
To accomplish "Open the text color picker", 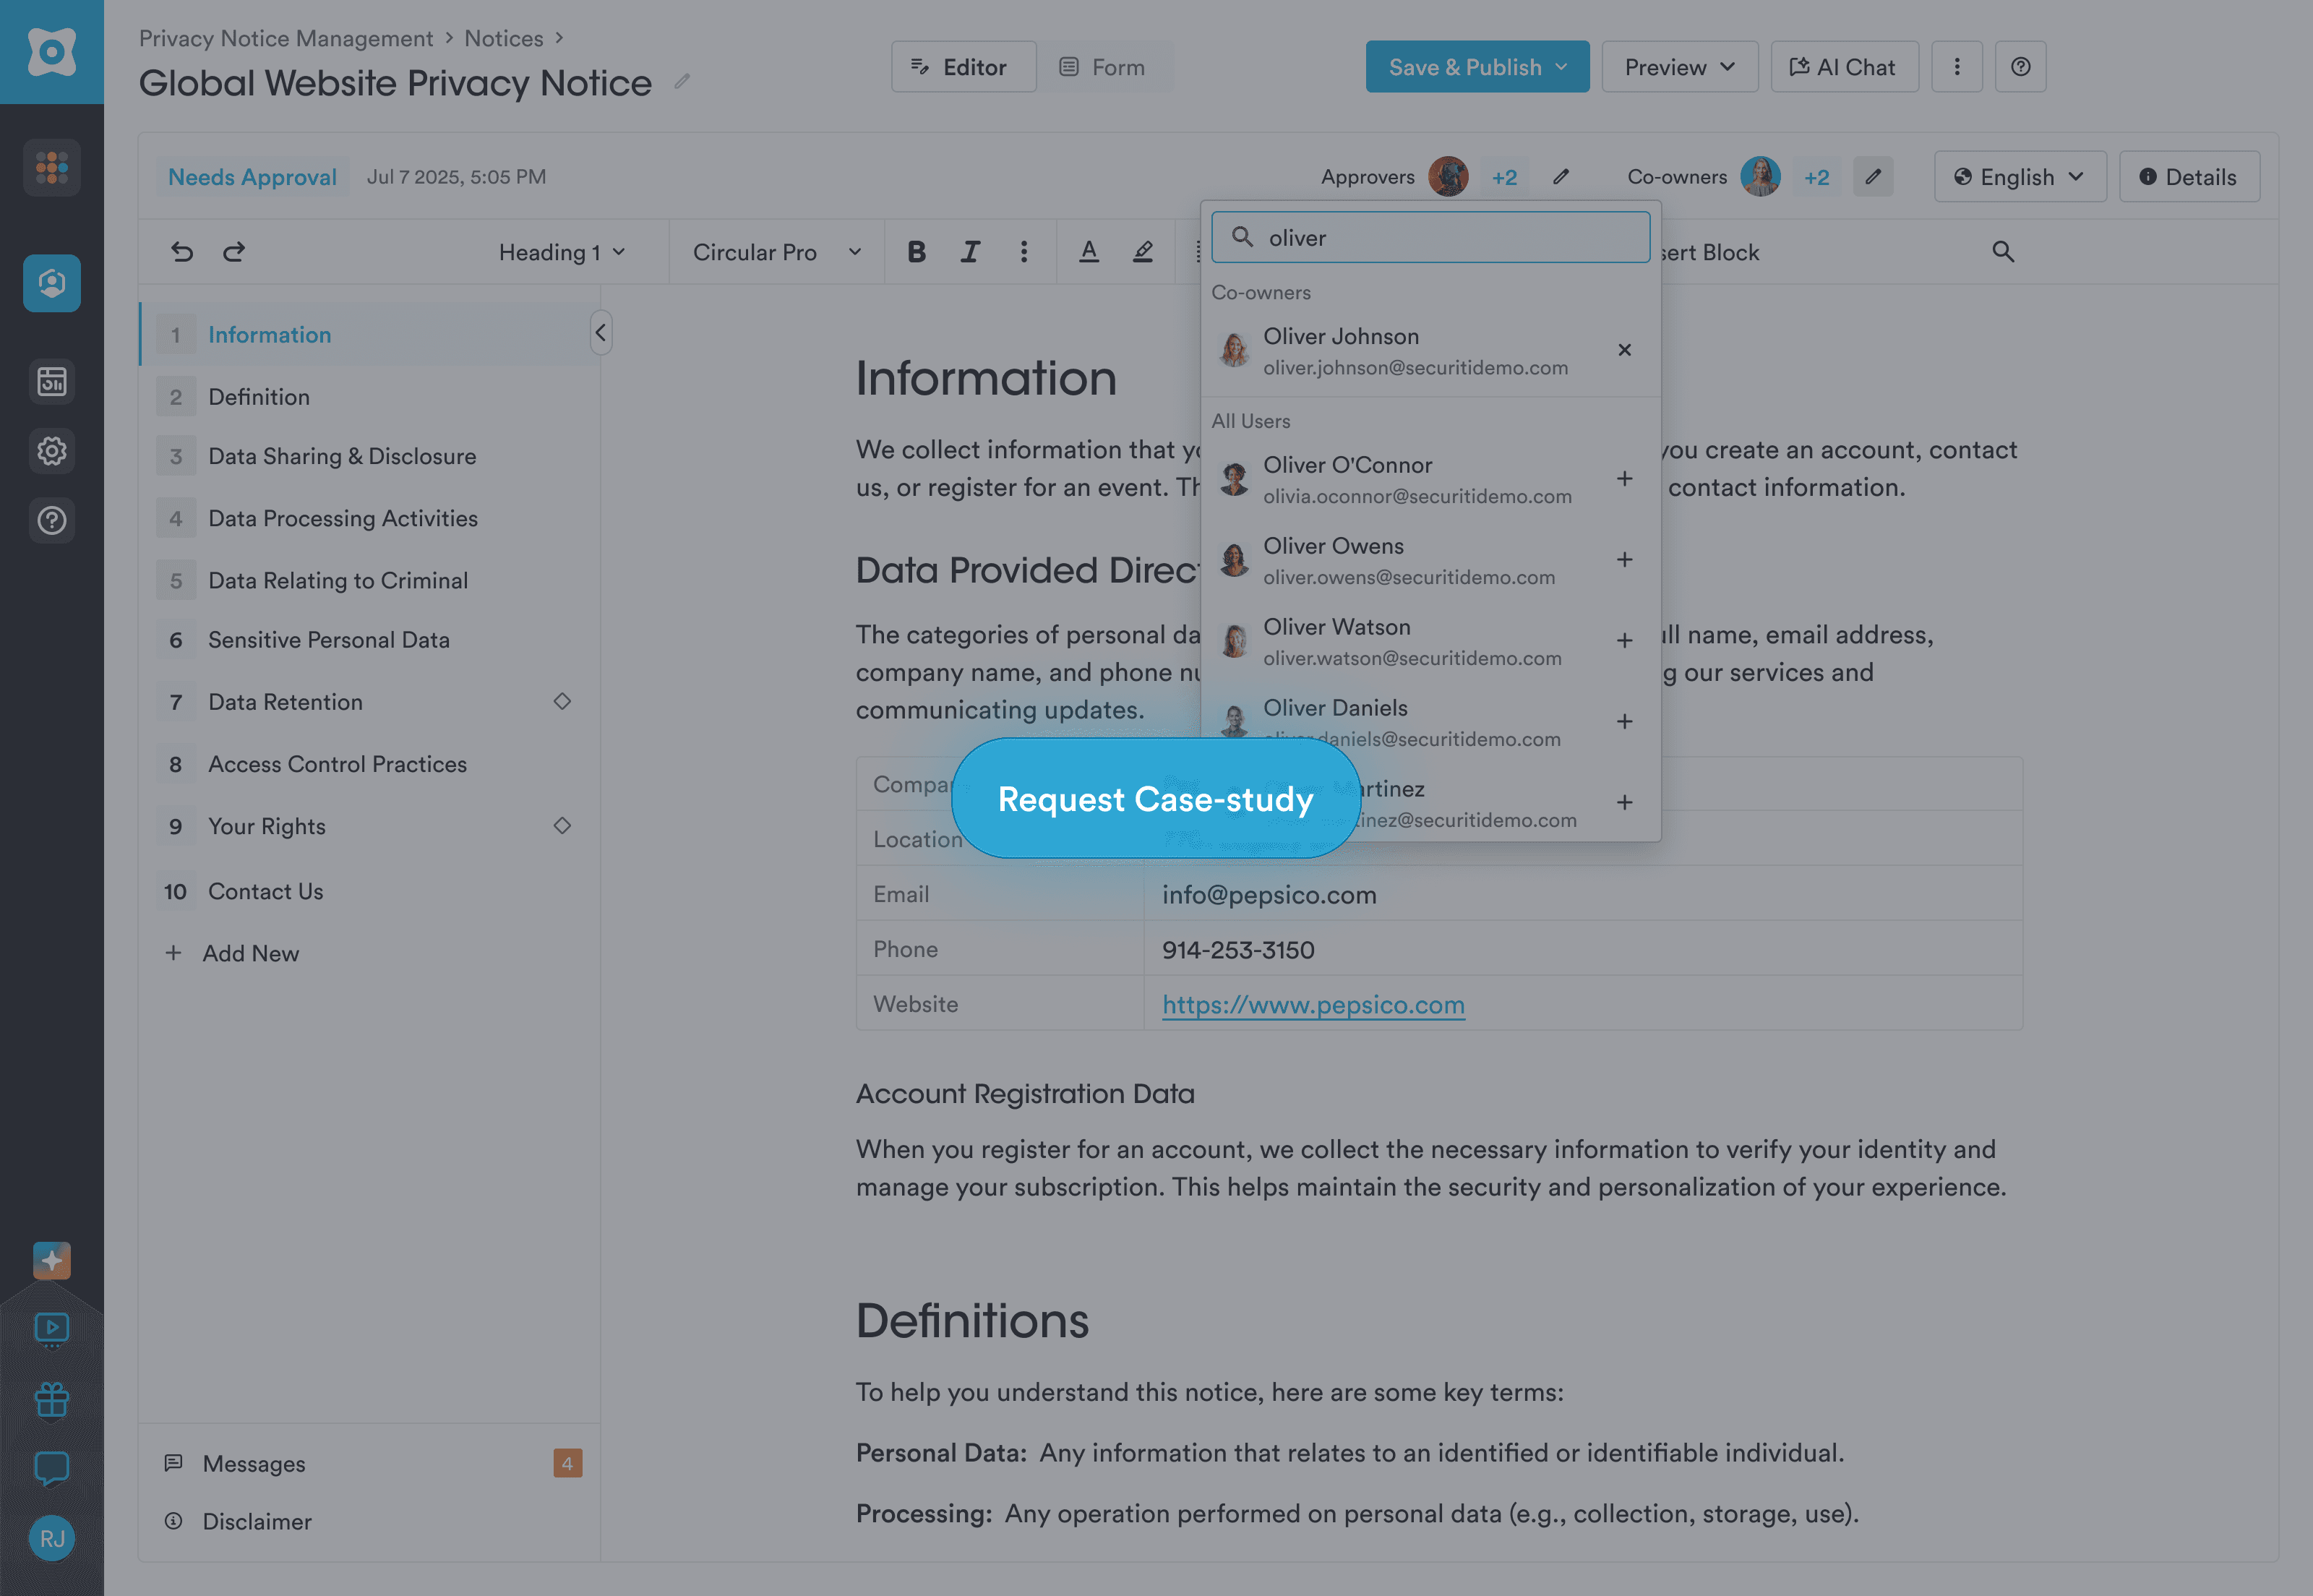I will (x=1089, y=252).
